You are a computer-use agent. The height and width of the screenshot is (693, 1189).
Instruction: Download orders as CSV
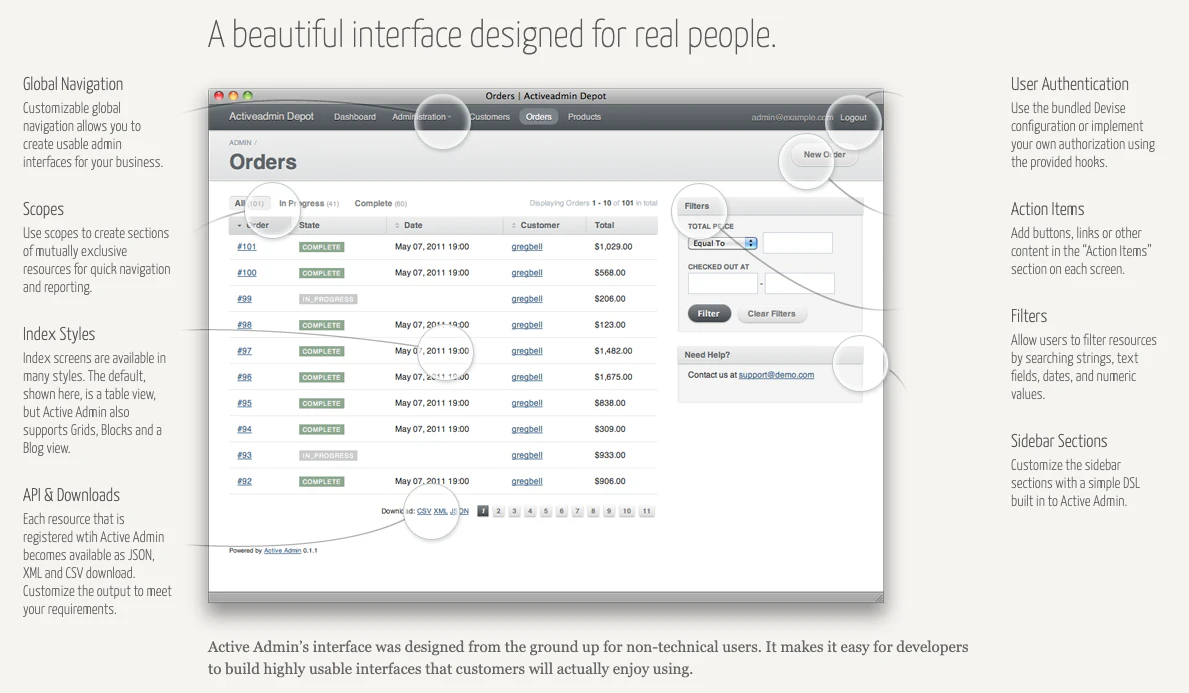pos(424,511)
